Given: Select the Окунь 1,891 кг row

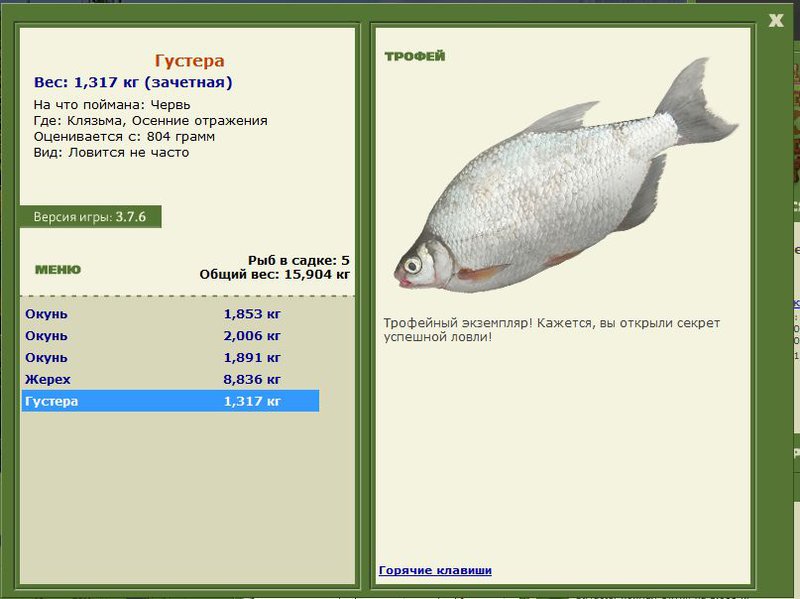Looking at the screenshot, I should coord(170,358).
